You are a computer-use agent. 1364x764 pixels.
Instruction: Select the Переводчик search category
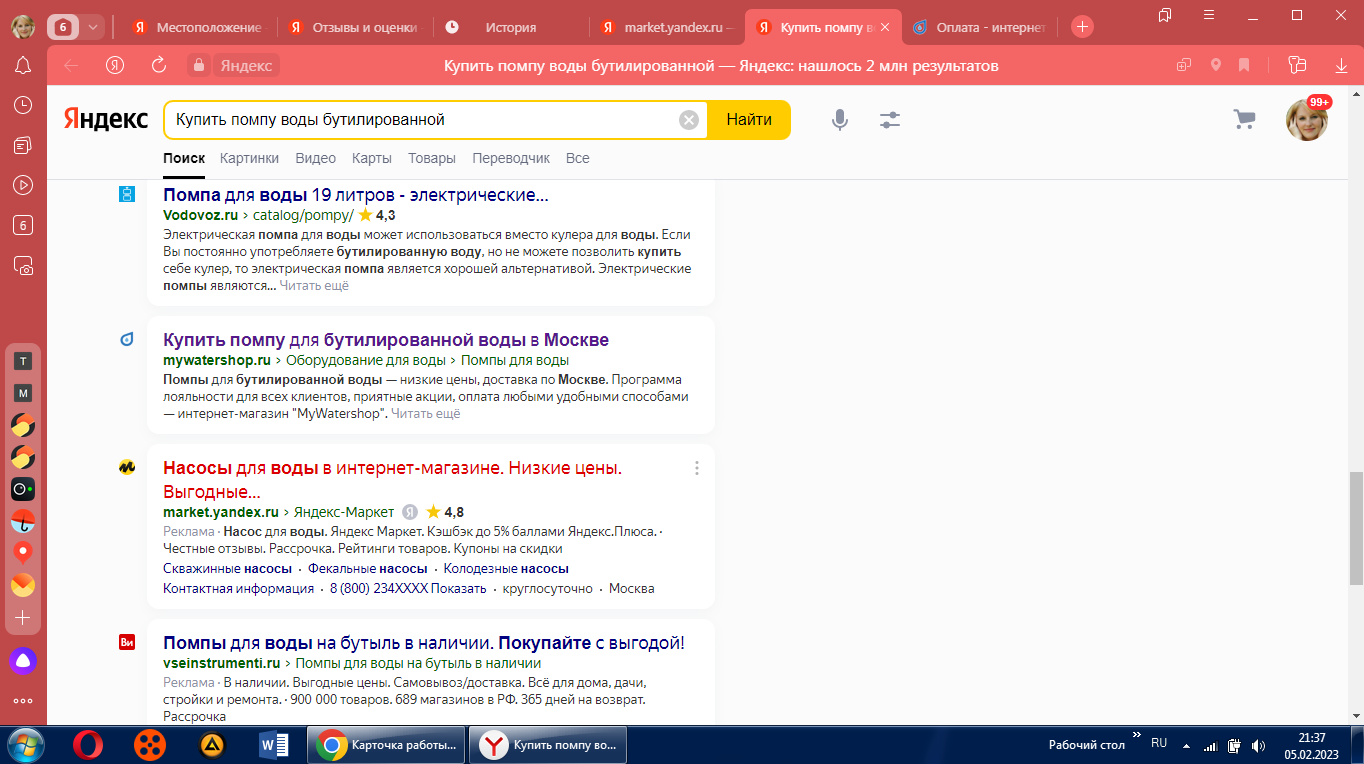point(511,158)
